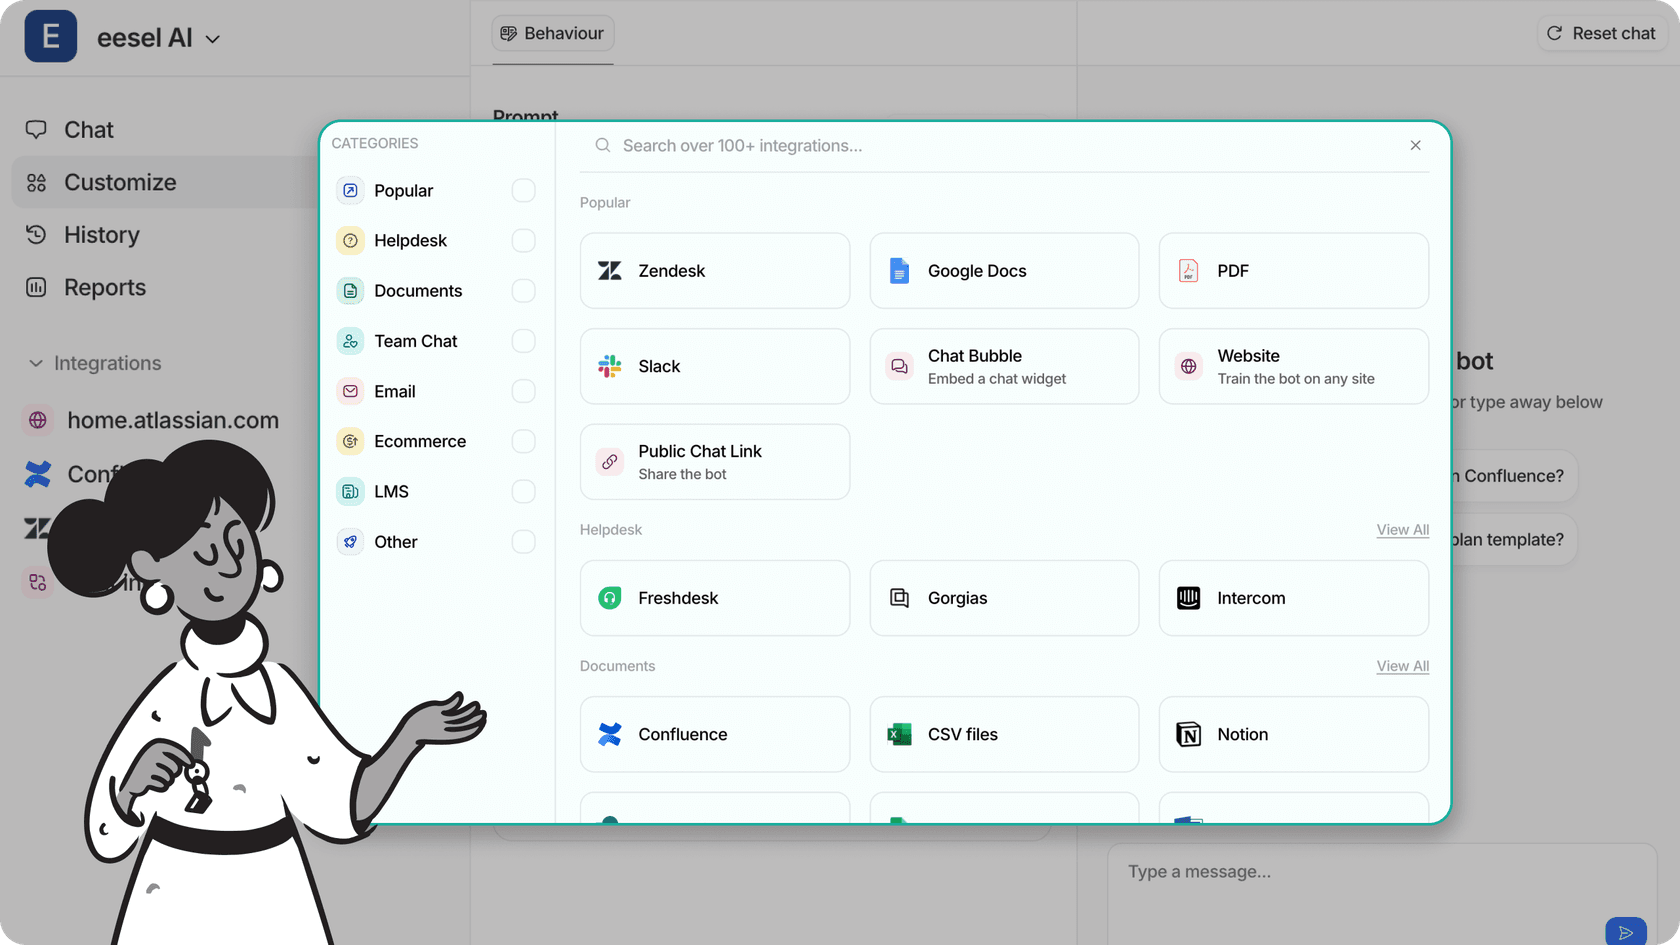Click the Freshdesk helpdesk icon
The width and height of the screenshot is (1680, 945).
[608, 598]
